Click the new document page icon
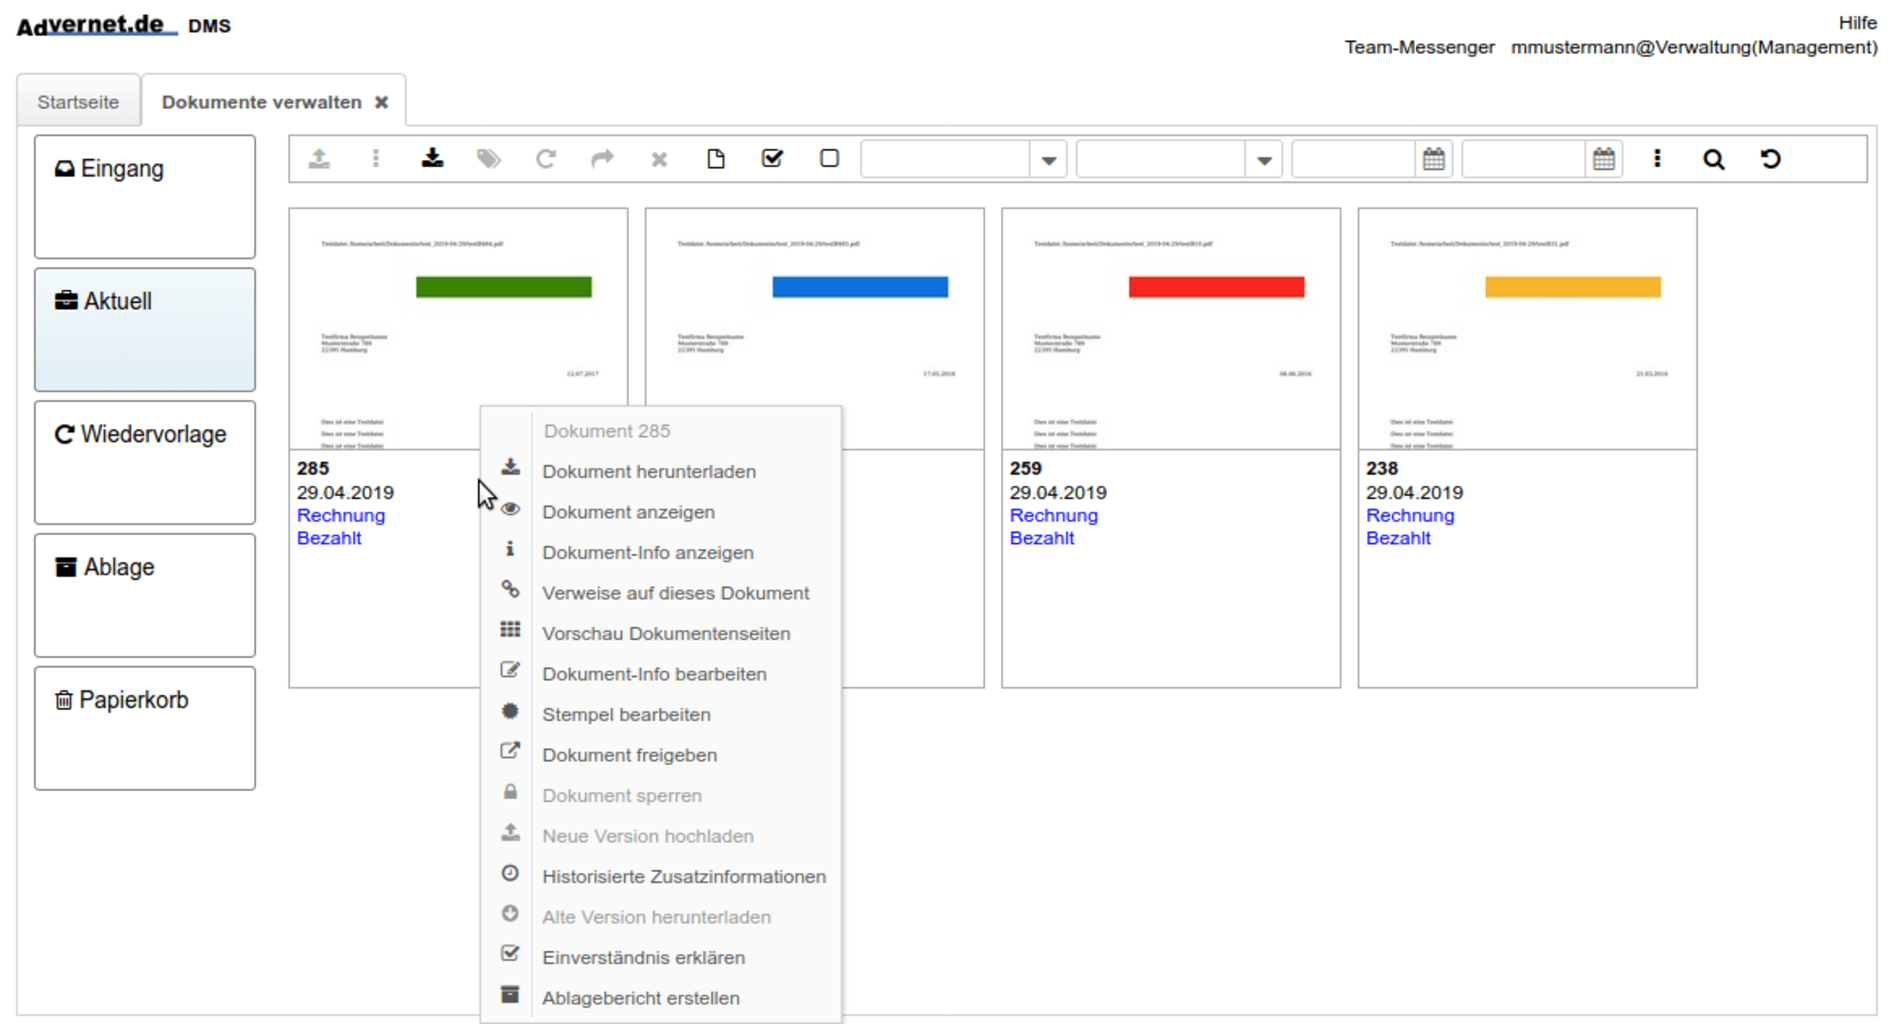The height and width of the screenshot is (1024, 1894). (x=715, y=159)
